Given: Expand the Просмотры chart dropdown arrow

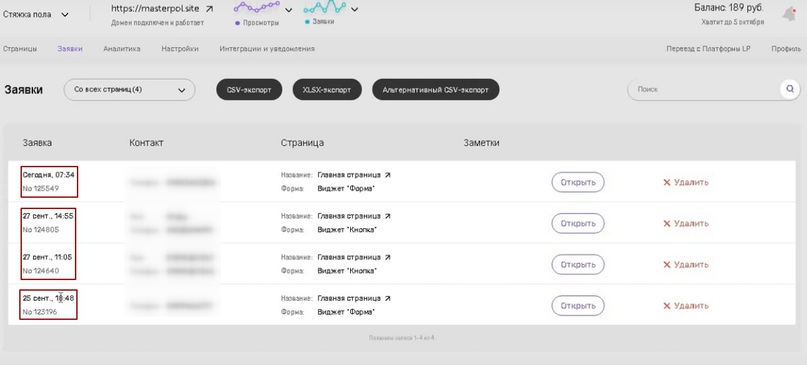Looking at the screenshot, I should coord(289,10).
